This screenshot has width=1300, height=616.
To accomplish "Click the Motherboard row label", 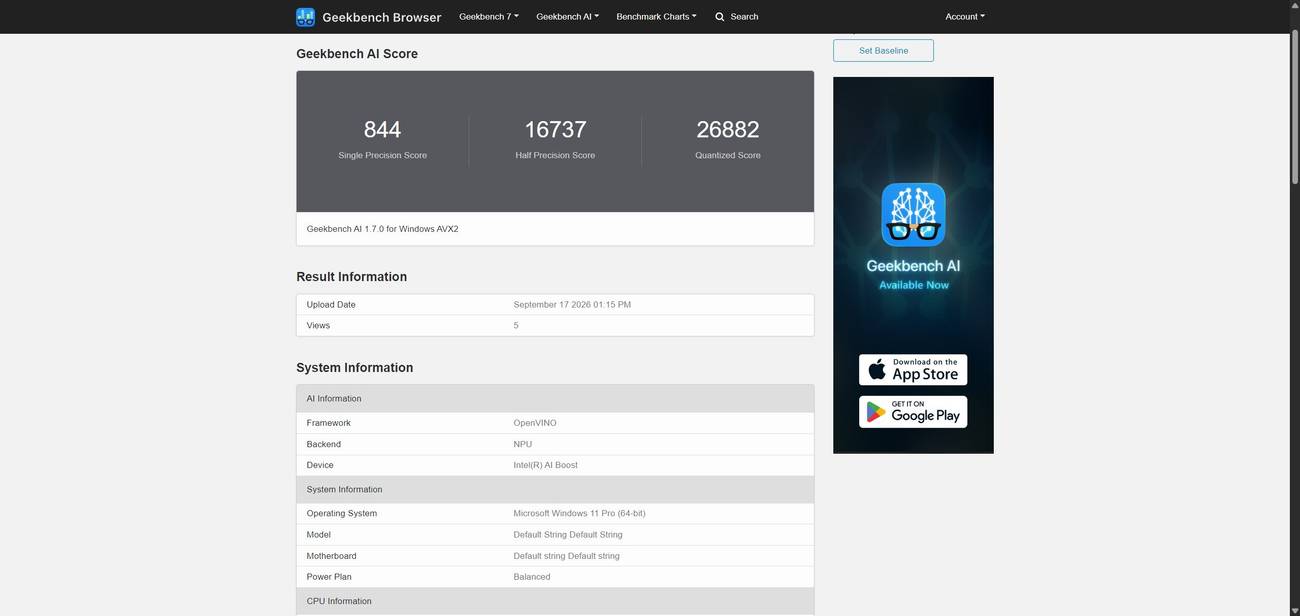I will tap(331, 556).
